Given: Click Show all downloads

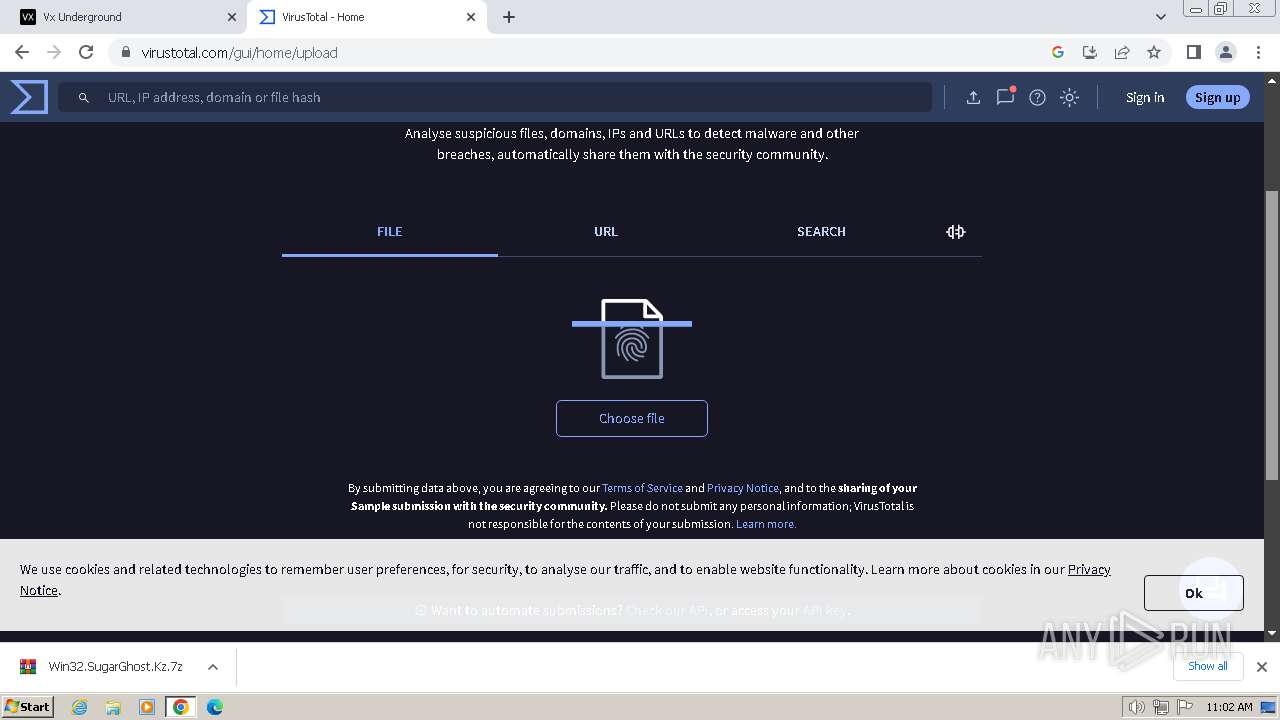Looking at the screenshot, I should click(x=1208, y=666).
